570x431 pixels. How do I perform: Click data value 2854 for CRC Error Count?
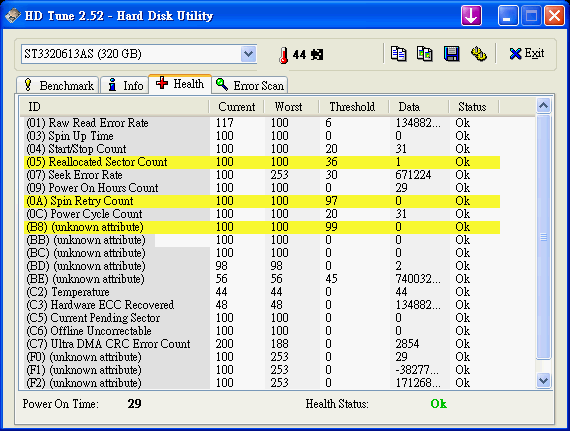click(x=408, y=344)
